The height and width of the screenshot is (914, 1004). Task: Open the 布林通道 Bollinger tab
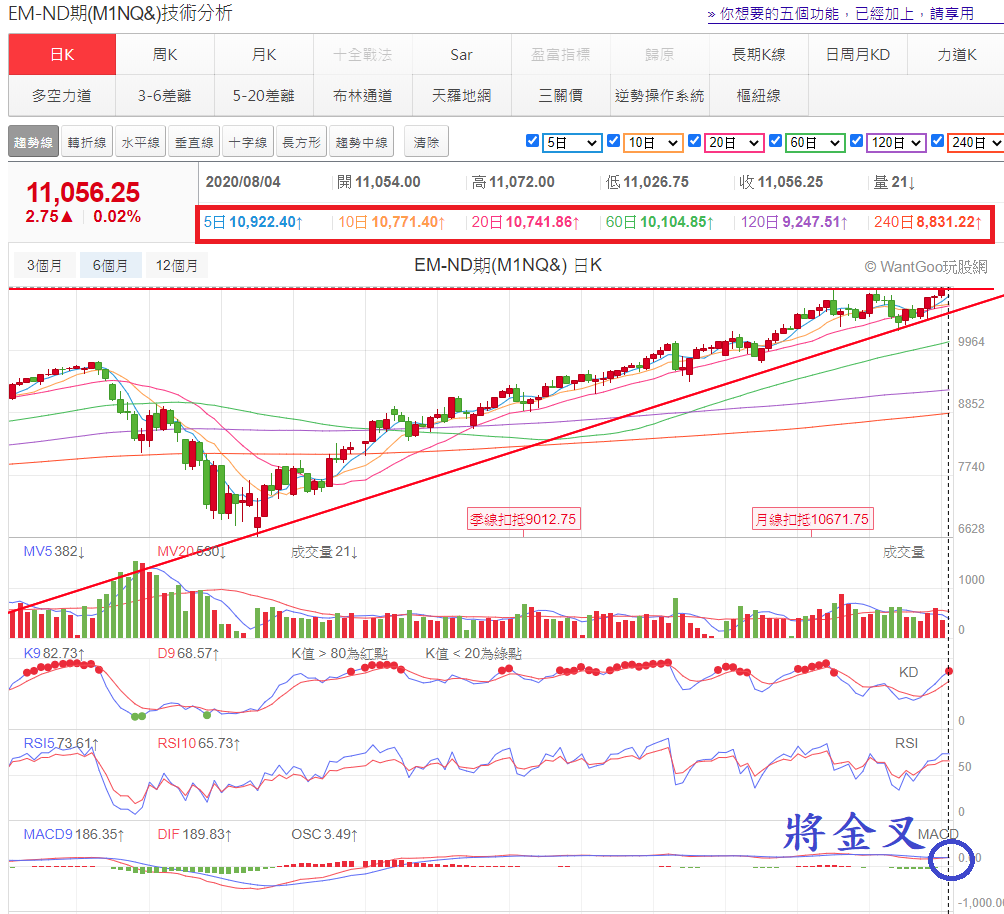point(363,95)
